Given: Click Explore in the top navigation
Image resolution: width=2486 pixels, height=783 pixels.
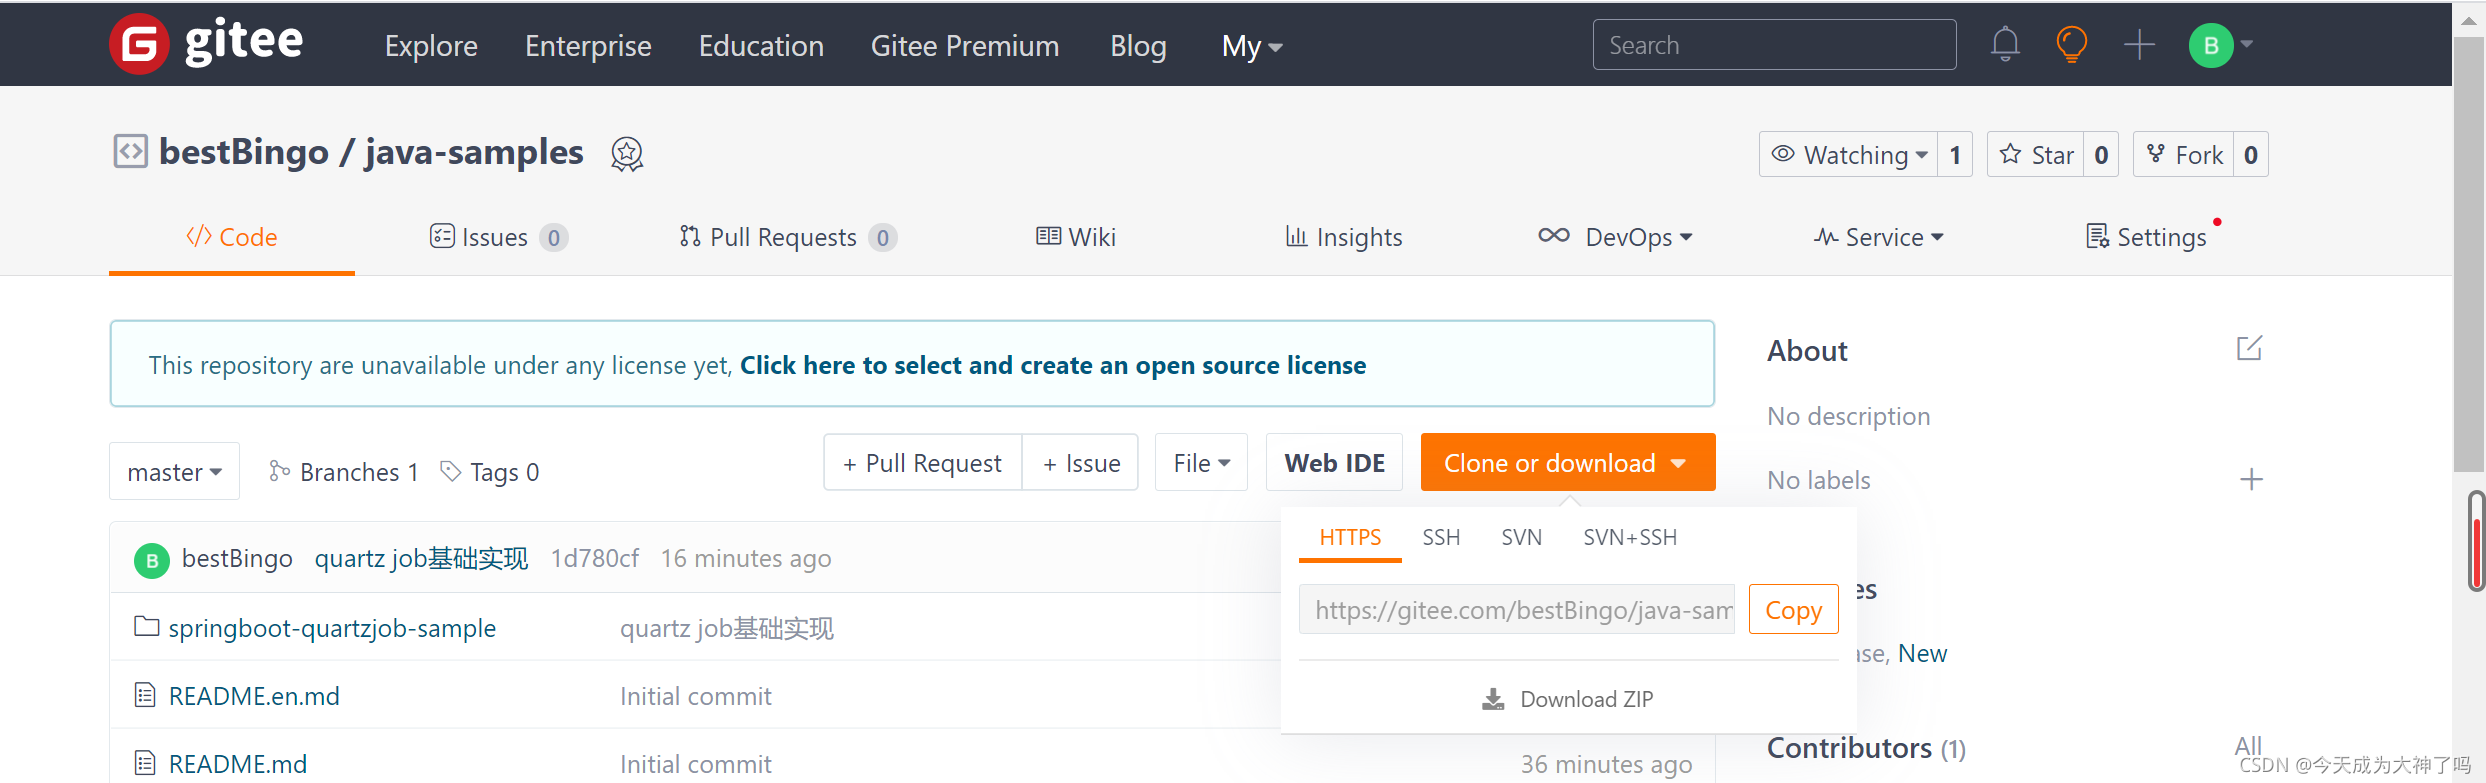Looking at the screenshot, I should [x=431, y=46].
